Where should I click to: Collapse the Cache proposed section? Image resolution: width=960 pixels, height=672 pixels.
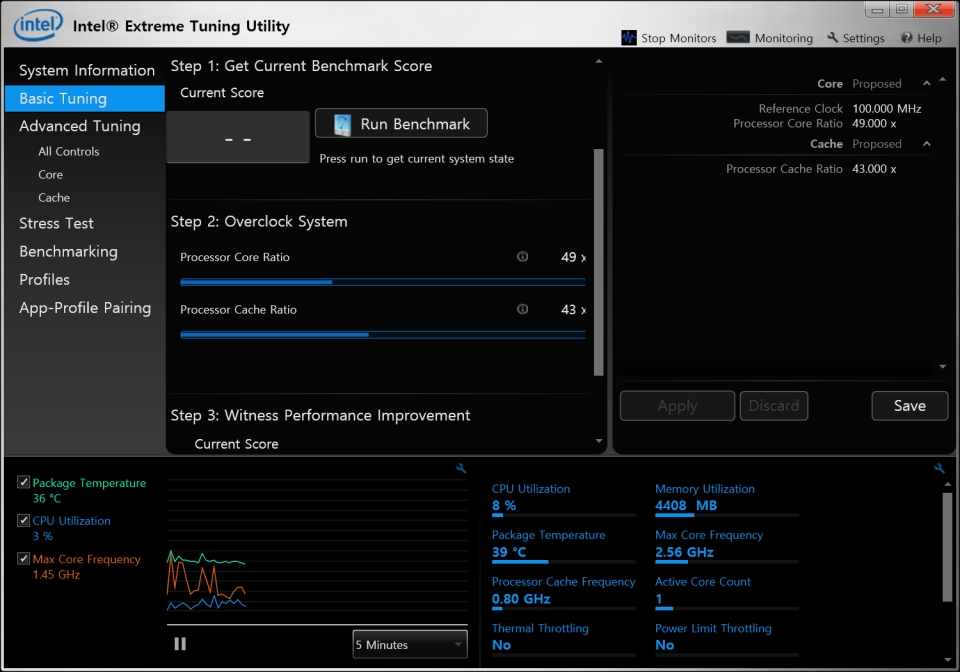click(x=927, y=144)
